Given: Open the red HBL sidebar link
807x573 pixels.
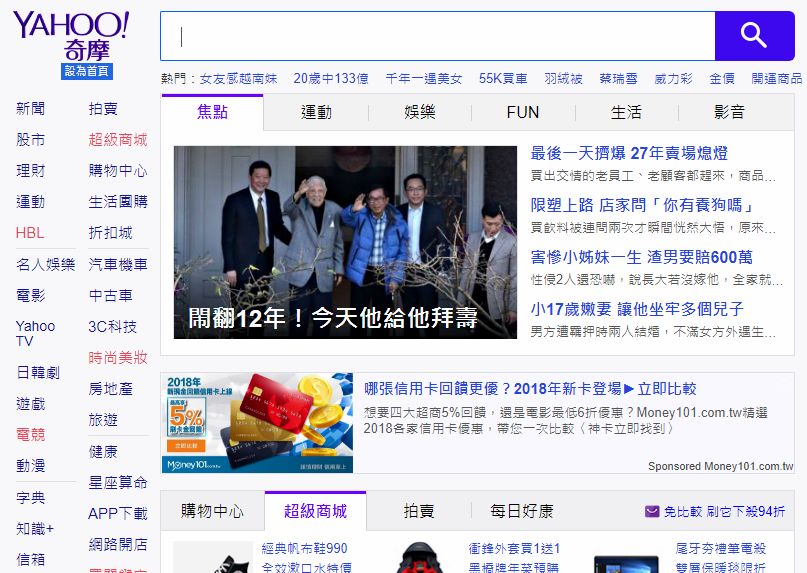Looking at the screenshot, I should [x=30, y=233].
